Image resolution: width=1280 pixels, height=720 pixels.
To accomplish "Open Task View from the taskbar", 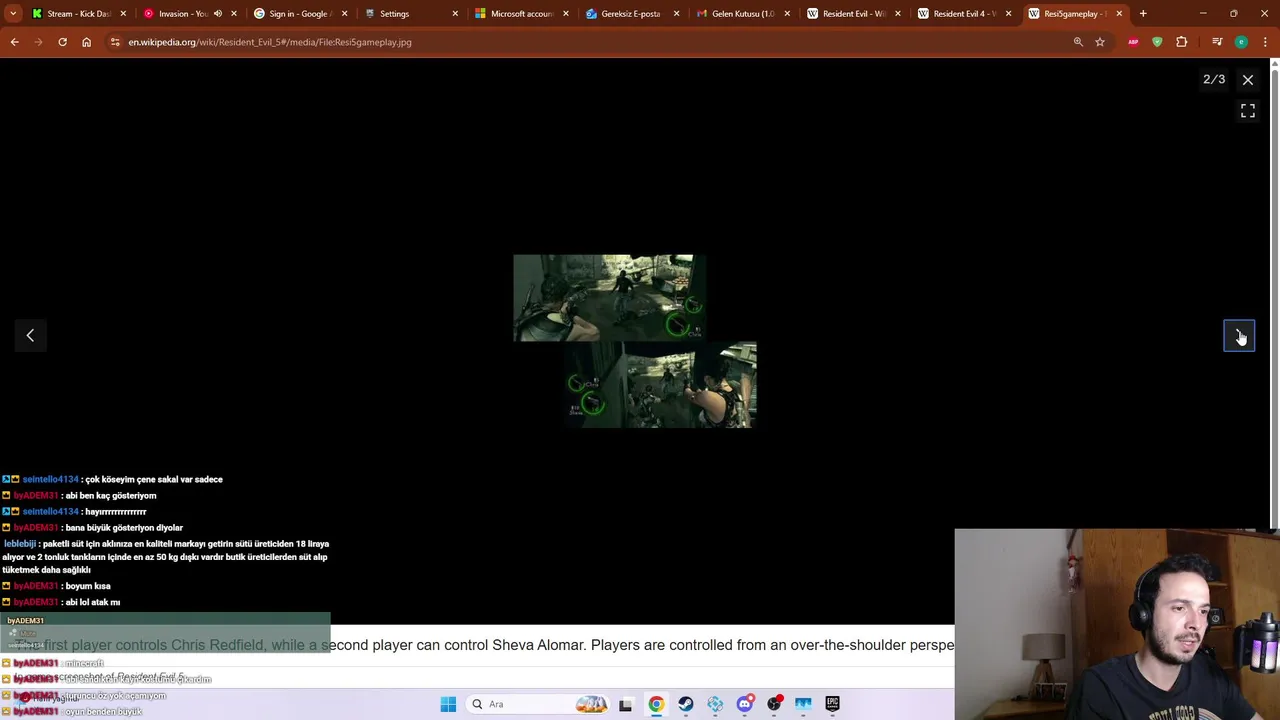I will point(625,704).
